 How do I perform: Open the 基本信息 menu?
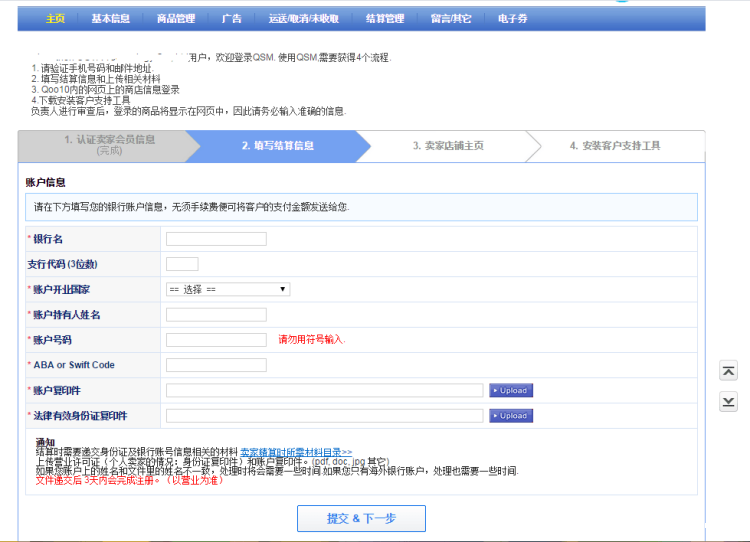110,18
